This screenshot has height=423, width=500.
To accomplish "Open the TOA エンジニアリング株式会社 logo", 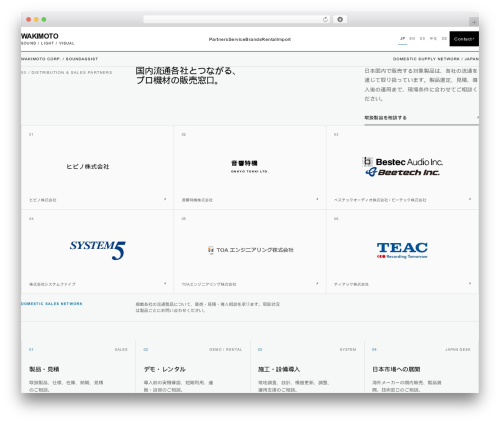I will (250, 250).
